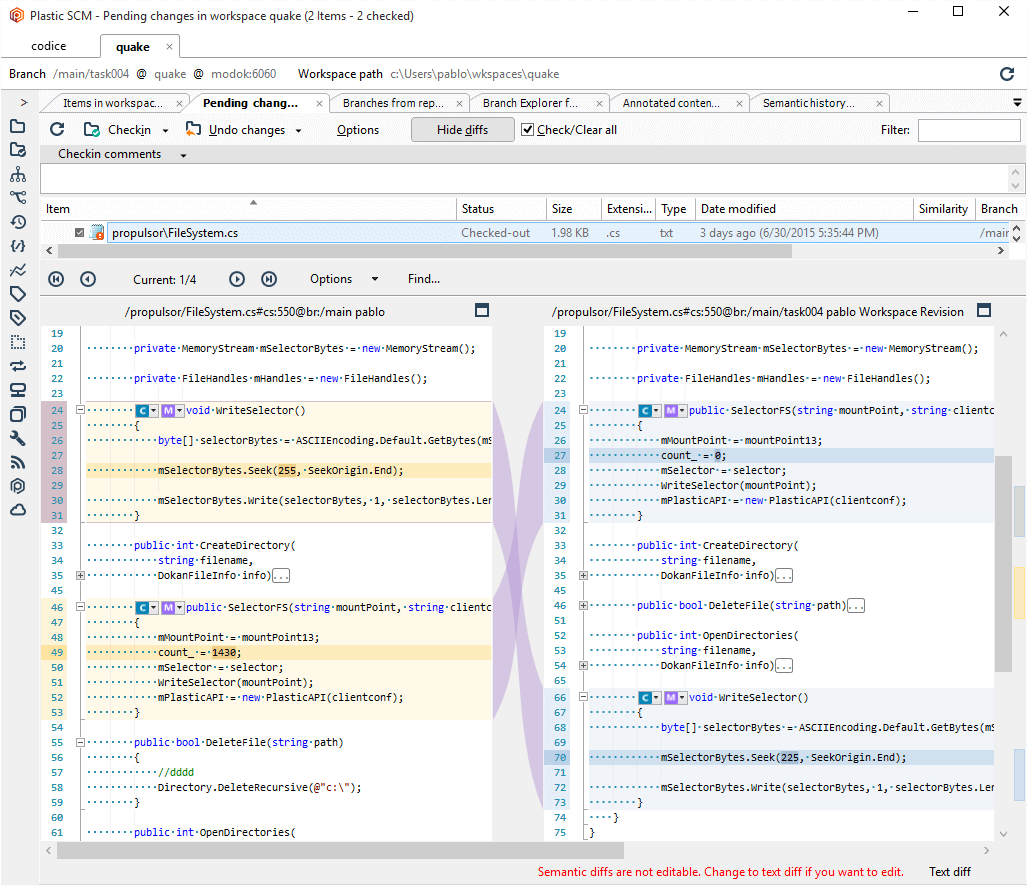The width and height of the screenshot is (1028, 886).
Task: Open the Checkin comments dropdown
Action: pyautogui.click(x=182, y=153)
